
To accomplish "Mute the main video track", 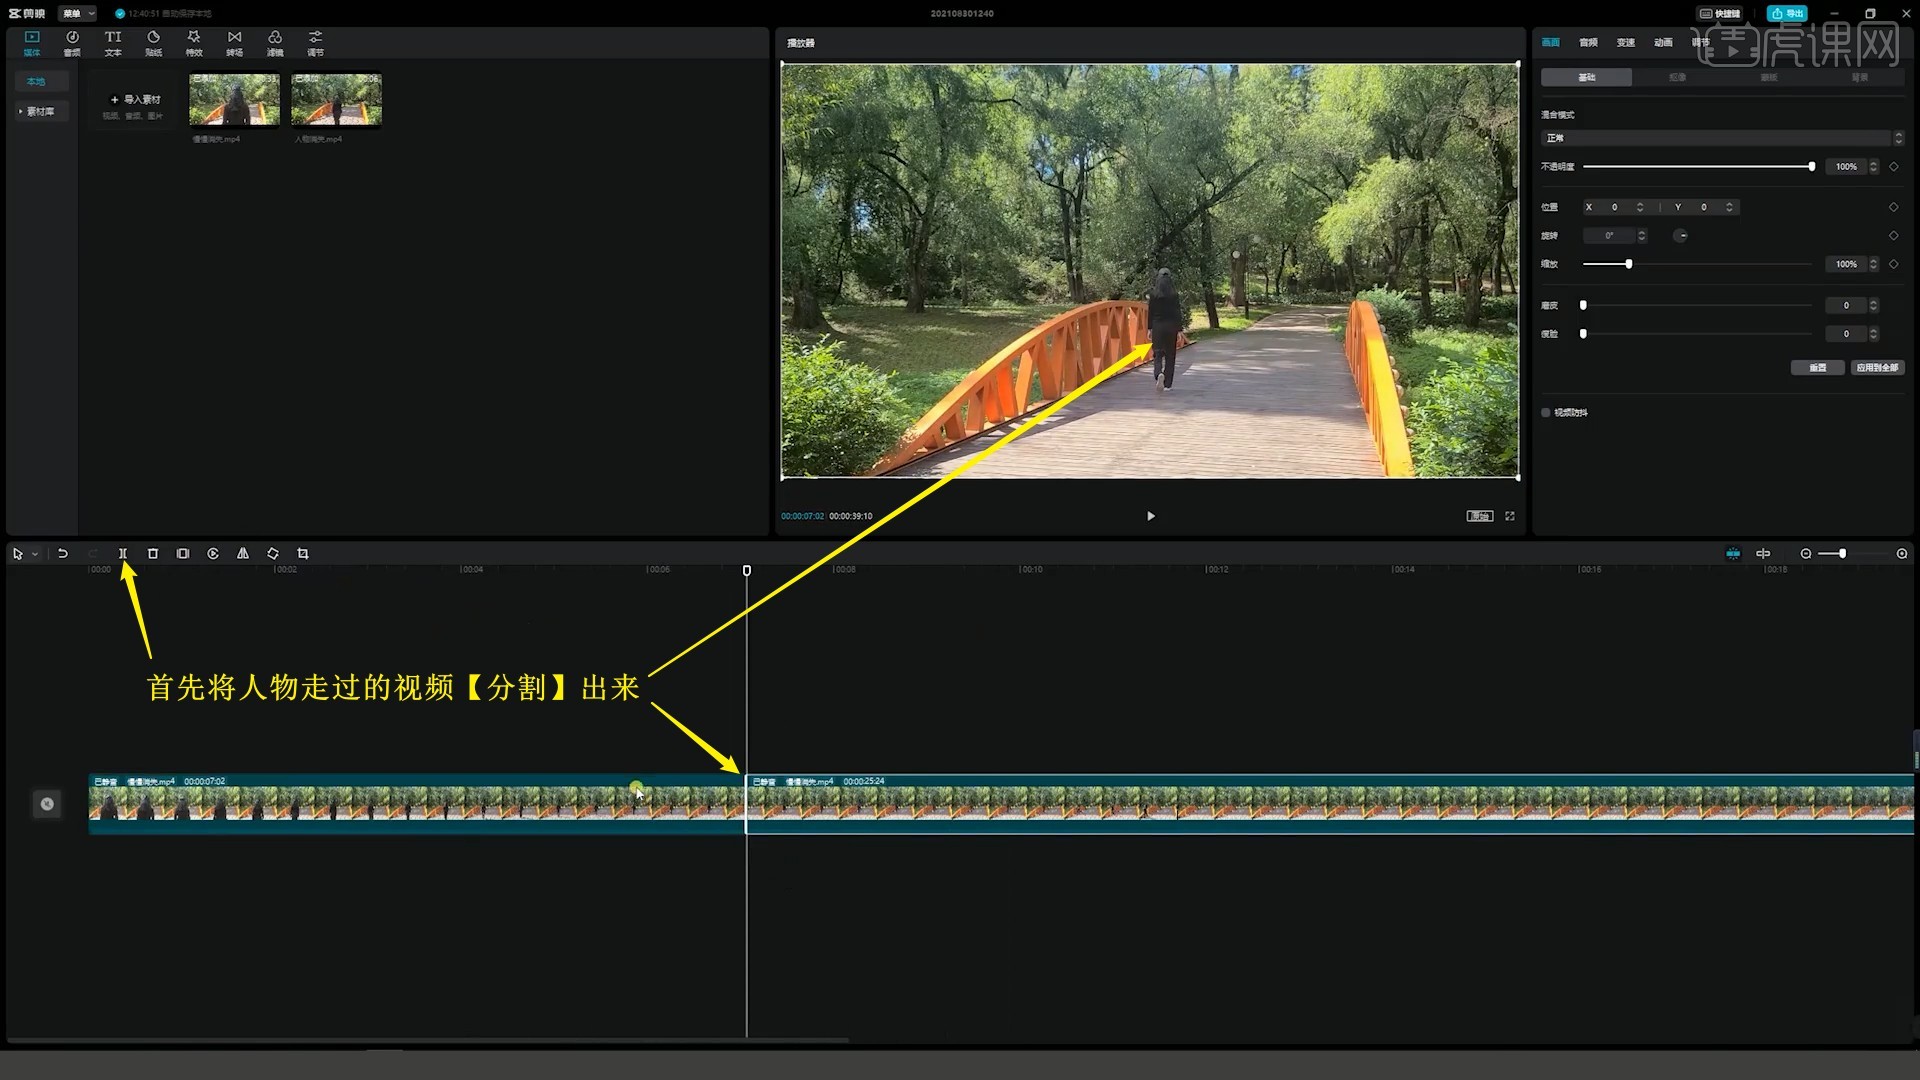I will coord(47,804).
